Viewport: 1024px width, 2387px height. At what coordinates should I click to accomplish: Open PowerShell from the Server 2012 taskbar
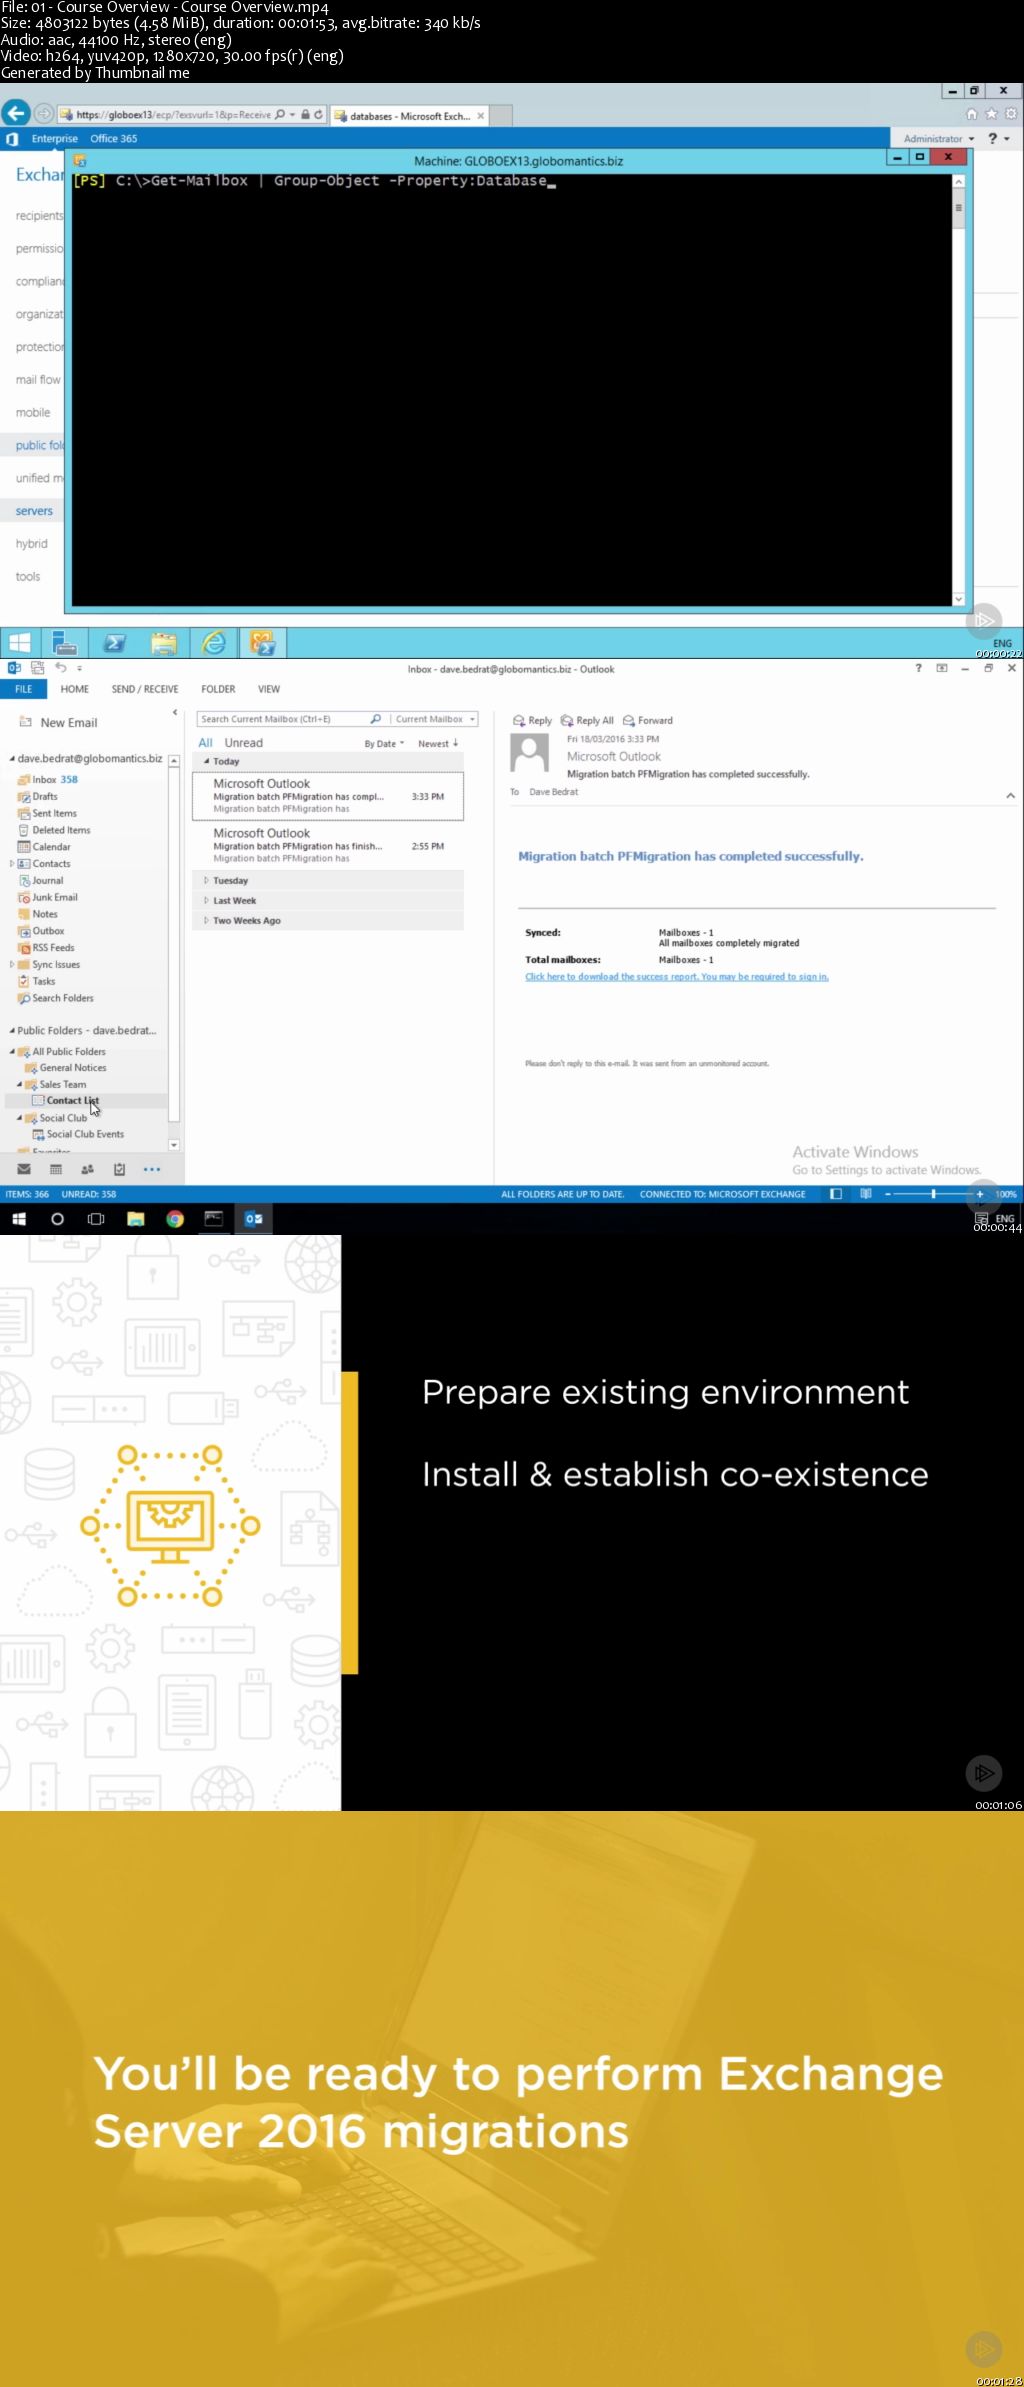[x=114, y=643]
